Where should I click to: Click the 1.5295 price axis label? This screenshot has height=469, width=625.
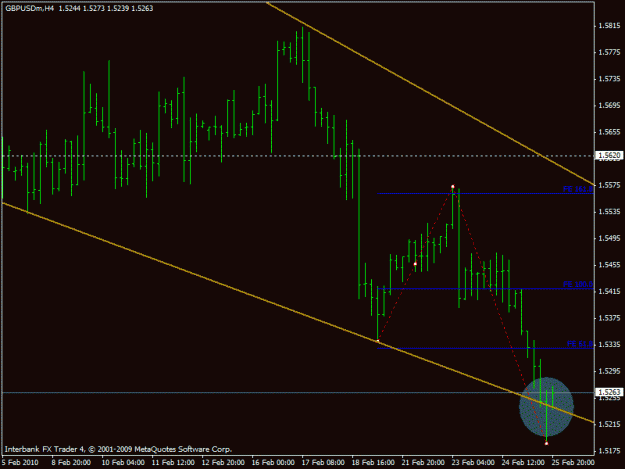coord(609,371)
